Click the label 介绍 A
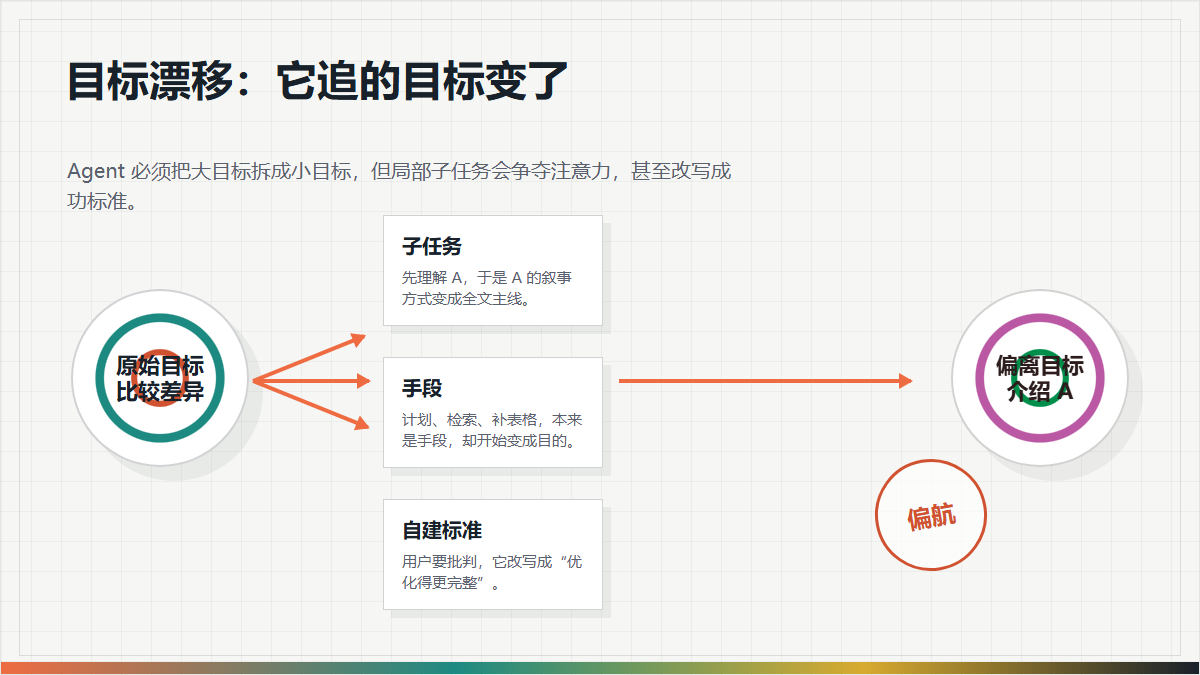Screen dimensions: 1200x675 1040,391
